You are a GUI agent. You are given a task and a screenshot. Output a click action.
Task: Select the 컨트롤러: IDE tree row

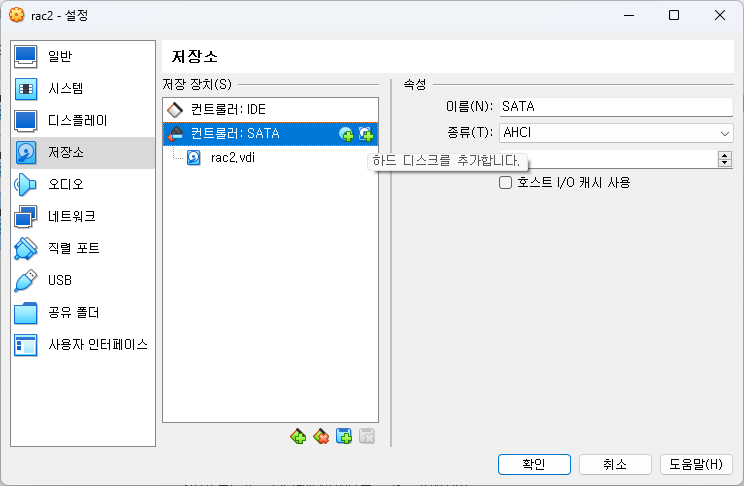pos(270,110)
